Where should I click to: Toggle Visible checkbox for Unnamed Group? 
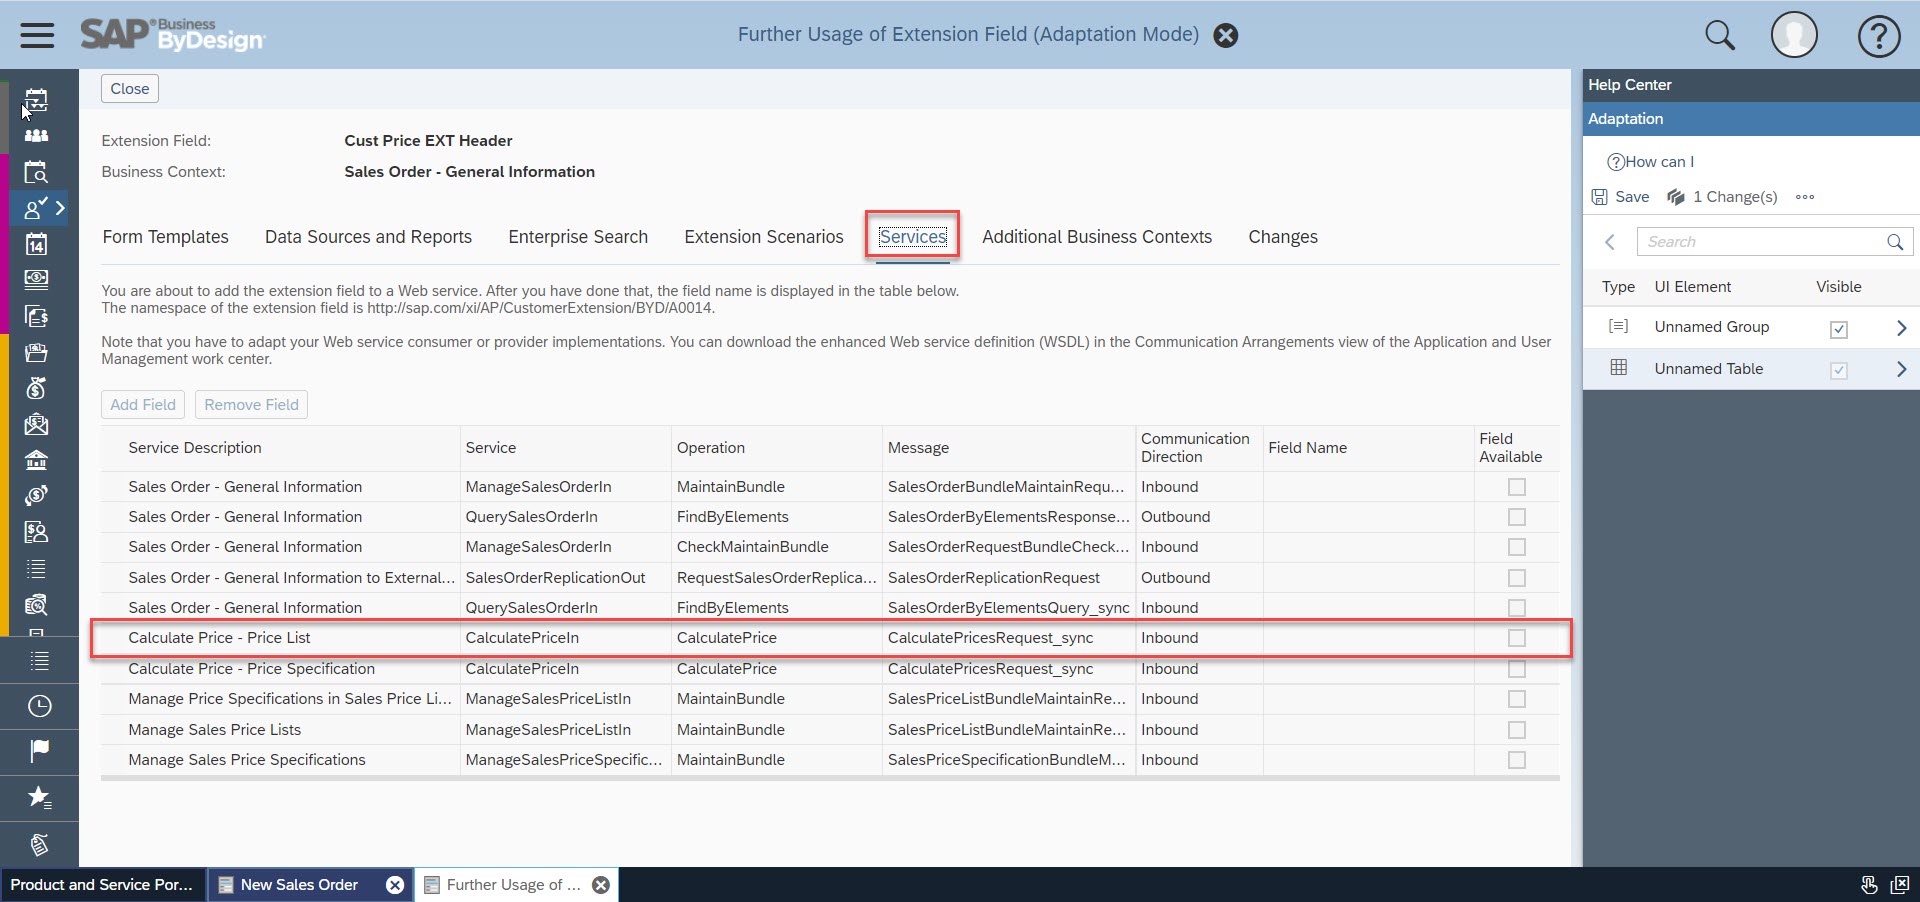coord(1838,329)
